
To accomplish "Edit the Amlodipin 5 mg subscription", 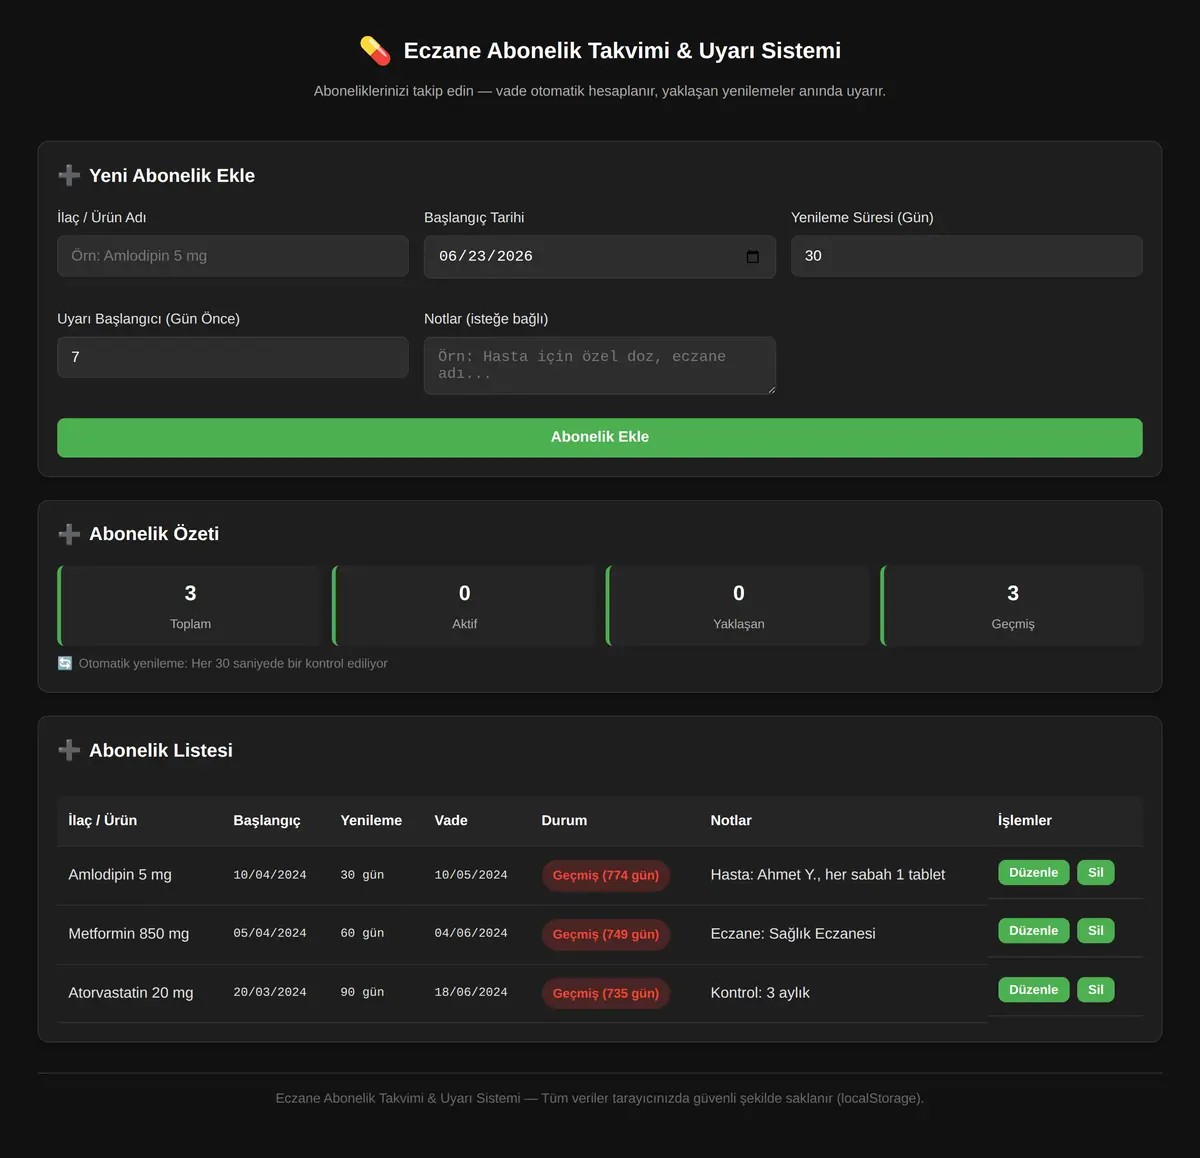I will [x=1034, y=873].
